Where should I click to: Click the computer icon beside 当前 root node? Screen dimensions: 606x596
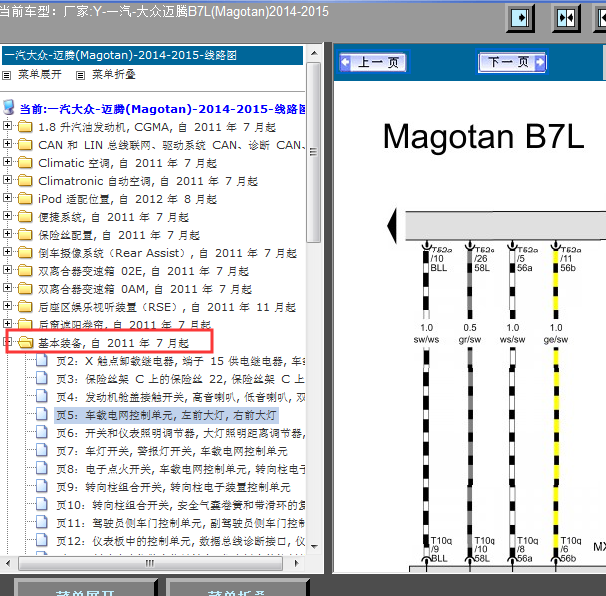[9, 108]
